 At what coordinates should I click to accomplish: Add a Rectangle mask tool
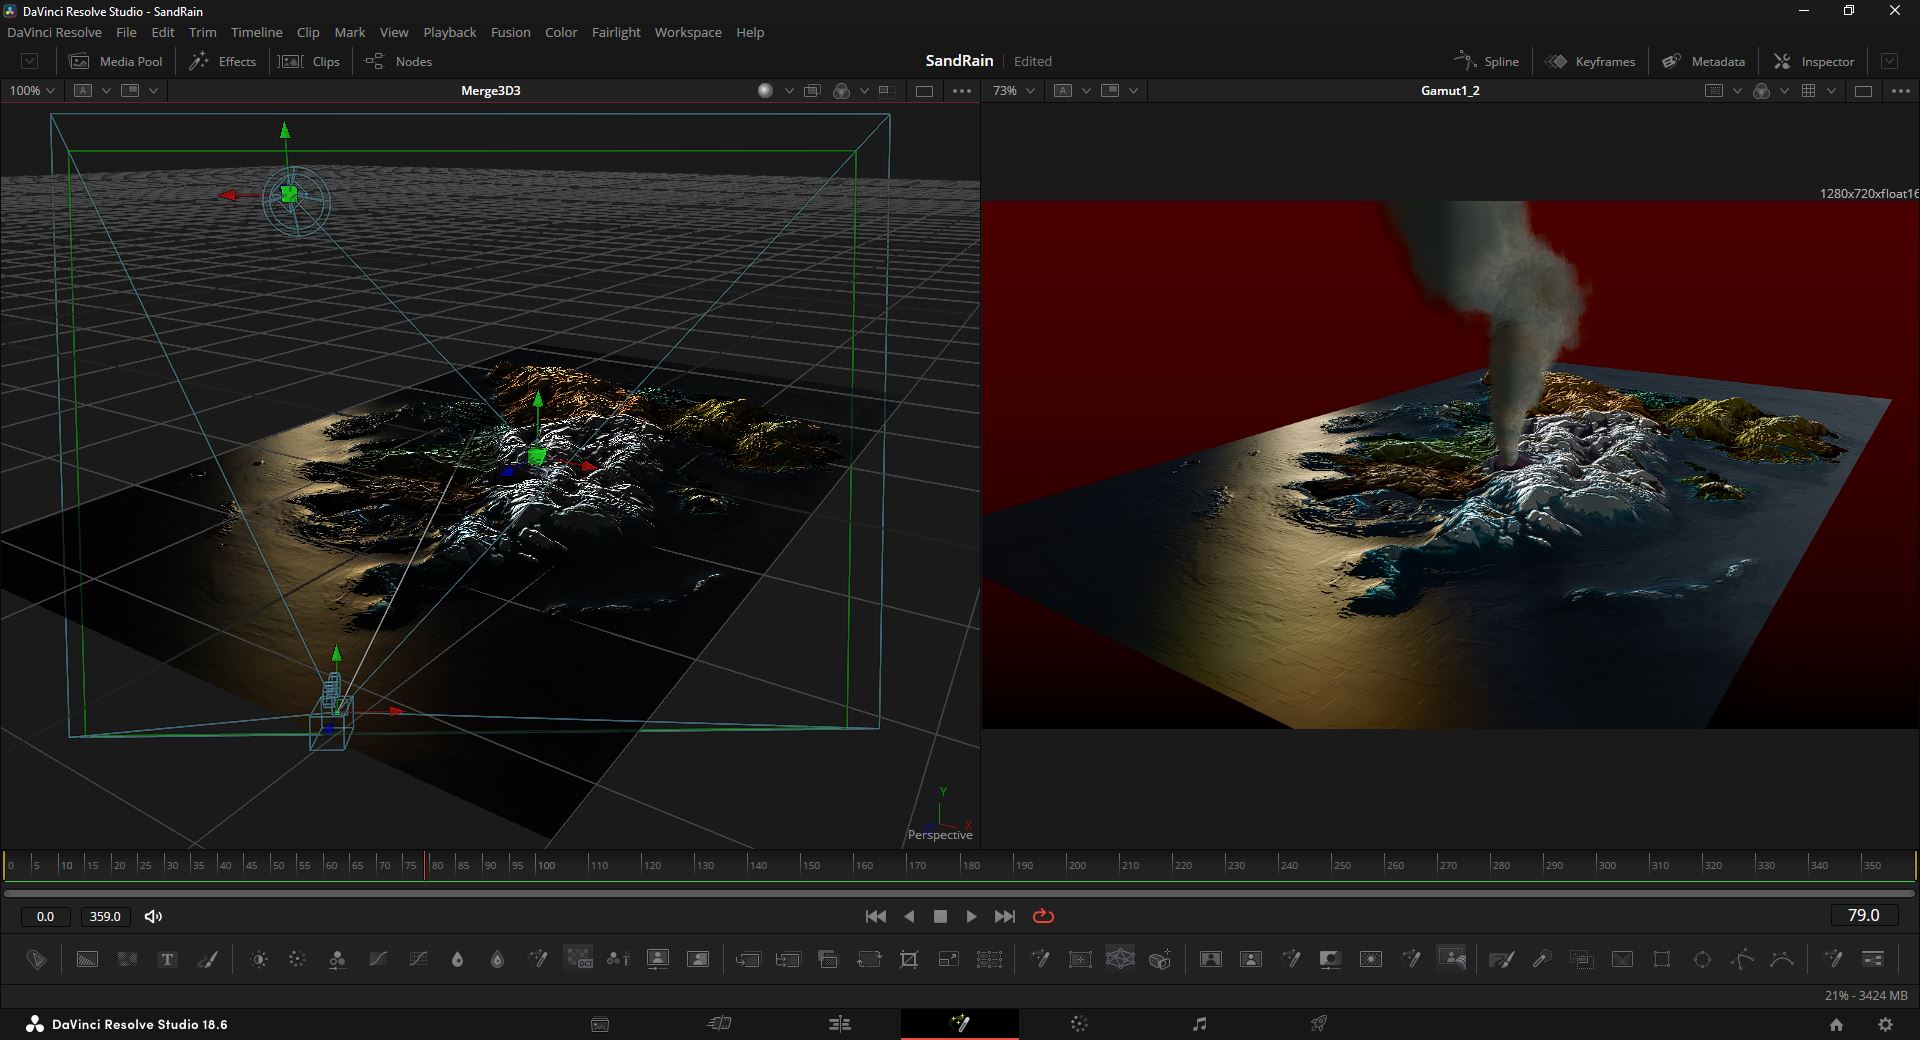(x=1662, y=959)
